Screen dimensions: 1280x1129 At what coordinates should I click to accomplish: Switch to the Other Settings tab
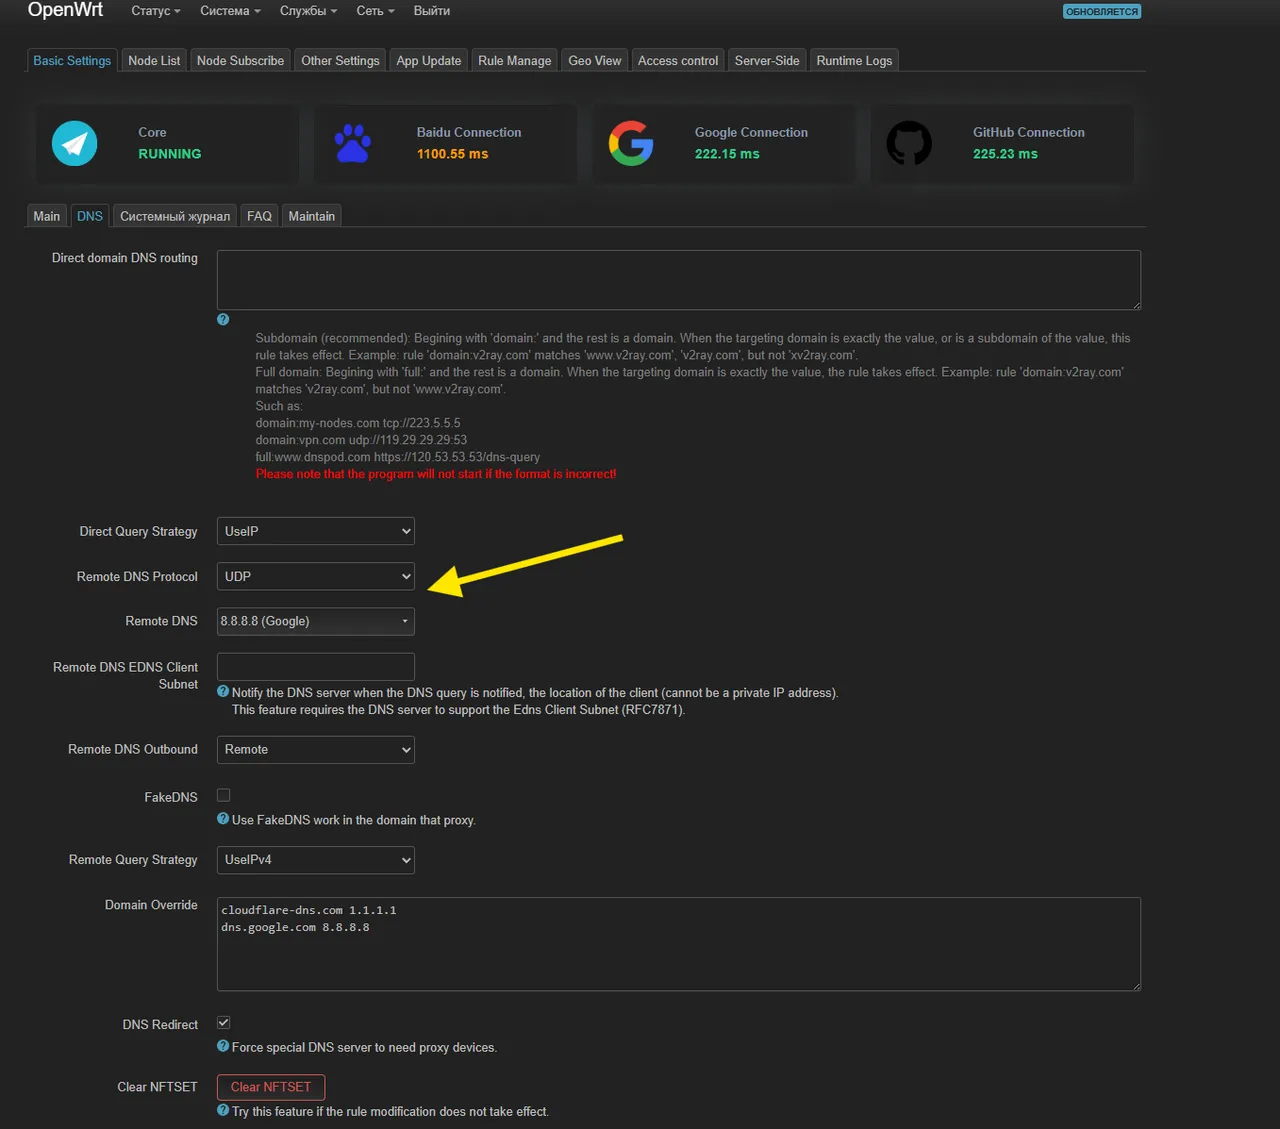point(340,60)
